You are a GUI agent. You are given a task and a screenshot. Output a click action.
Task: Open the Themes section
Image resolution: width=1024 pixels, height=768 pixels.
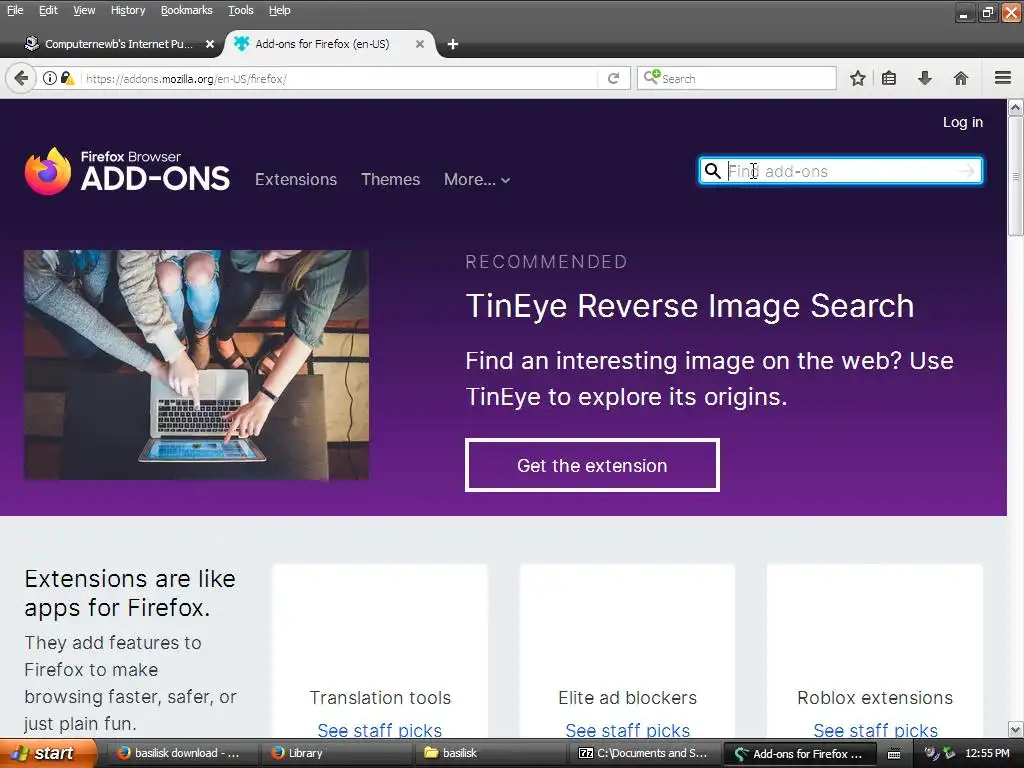coord(391,180)
